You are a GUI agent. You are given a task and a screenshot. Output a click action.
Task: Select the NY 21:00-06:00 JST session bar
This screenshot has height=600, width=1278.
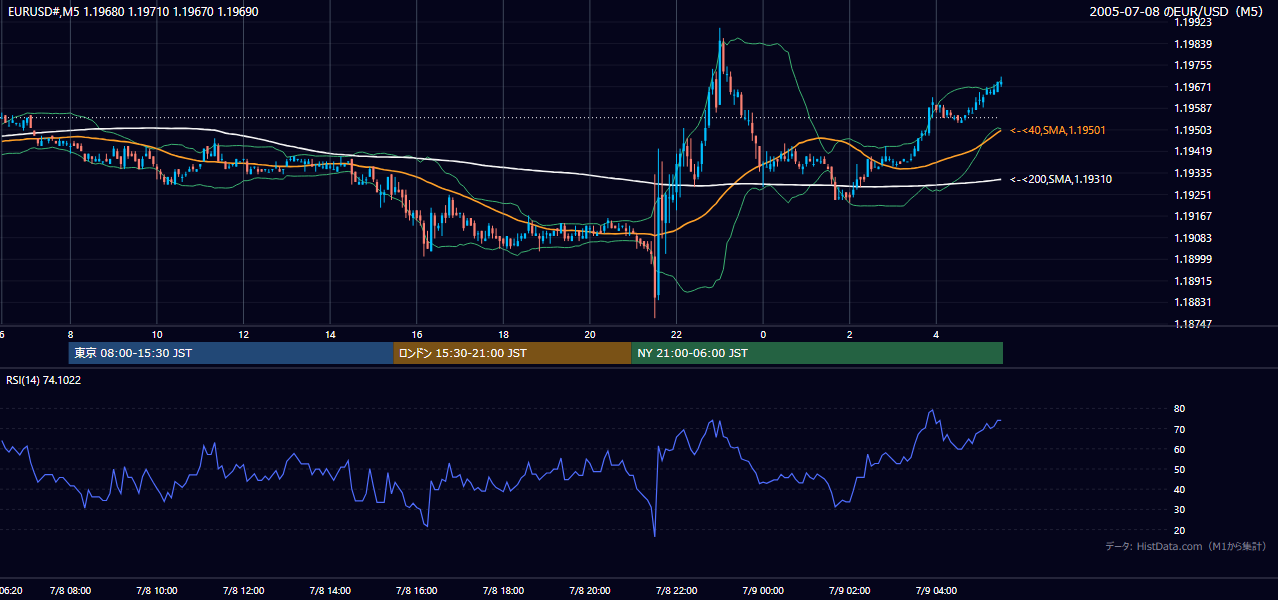point(817,353)
